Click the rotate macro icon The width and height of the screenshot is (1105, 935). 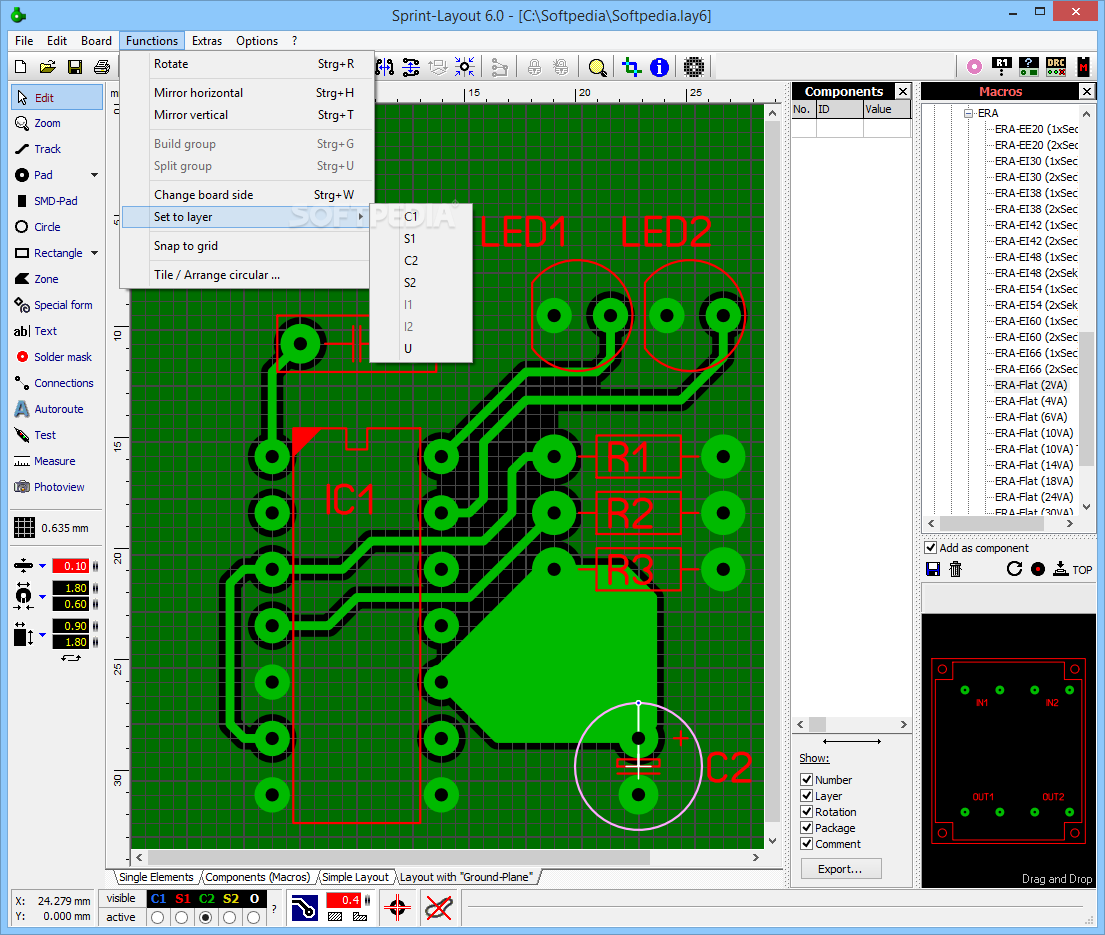click(x=1014, y=569)
